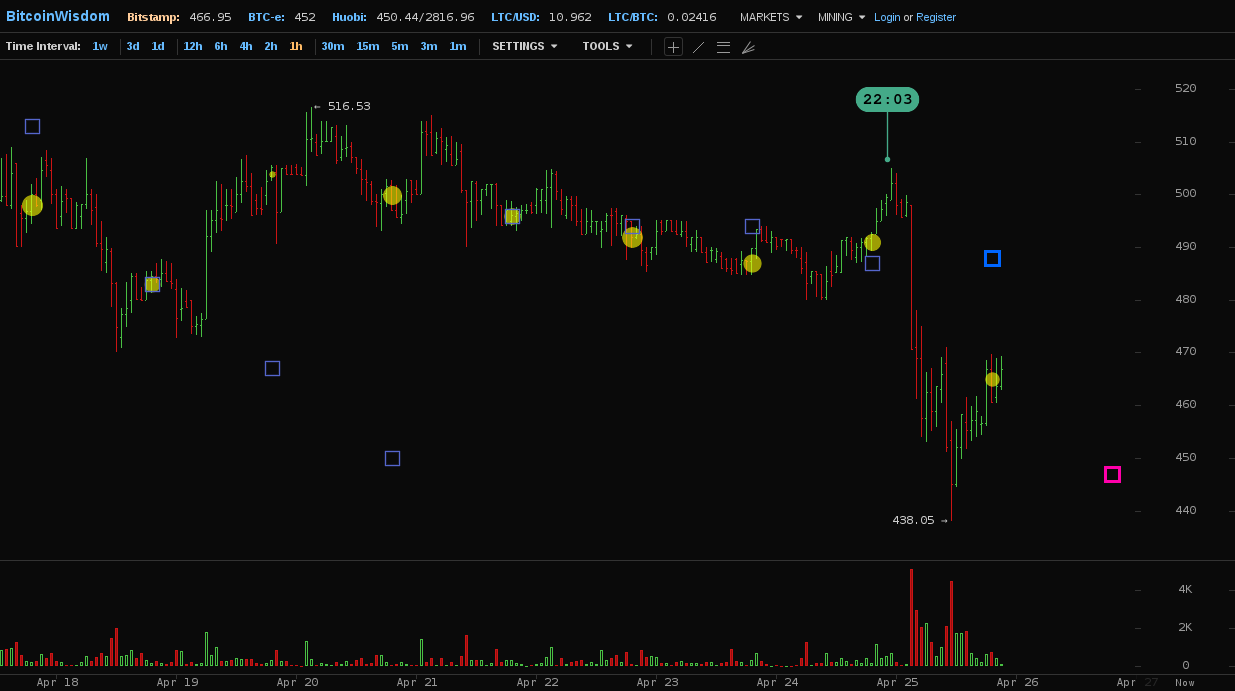1235x691 pixels.
Task: Click the Login link
Action: pyautogui.click(x=887, y=17)
